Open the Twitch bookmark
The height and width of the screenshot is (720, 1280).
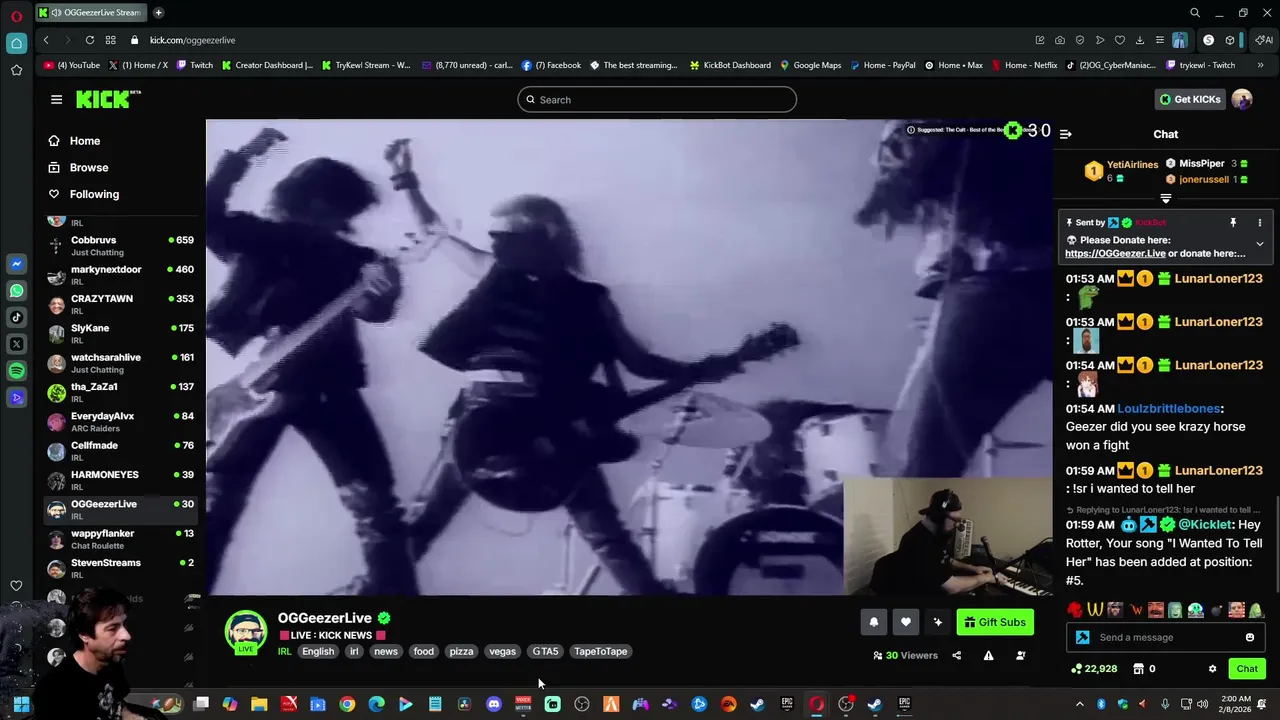click(195, 65)
